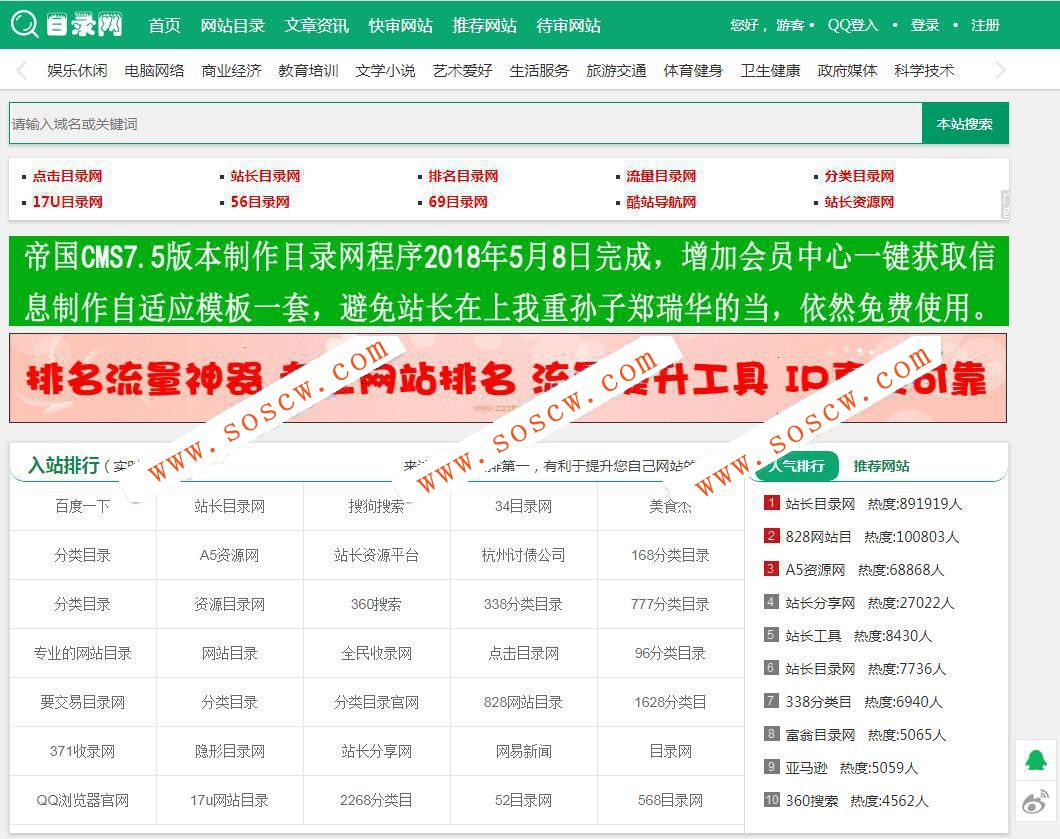The height and width of the screenshot is (839, 1060).
Task: Open 360搜索 in the ranking grid
Action: [376, 604]
